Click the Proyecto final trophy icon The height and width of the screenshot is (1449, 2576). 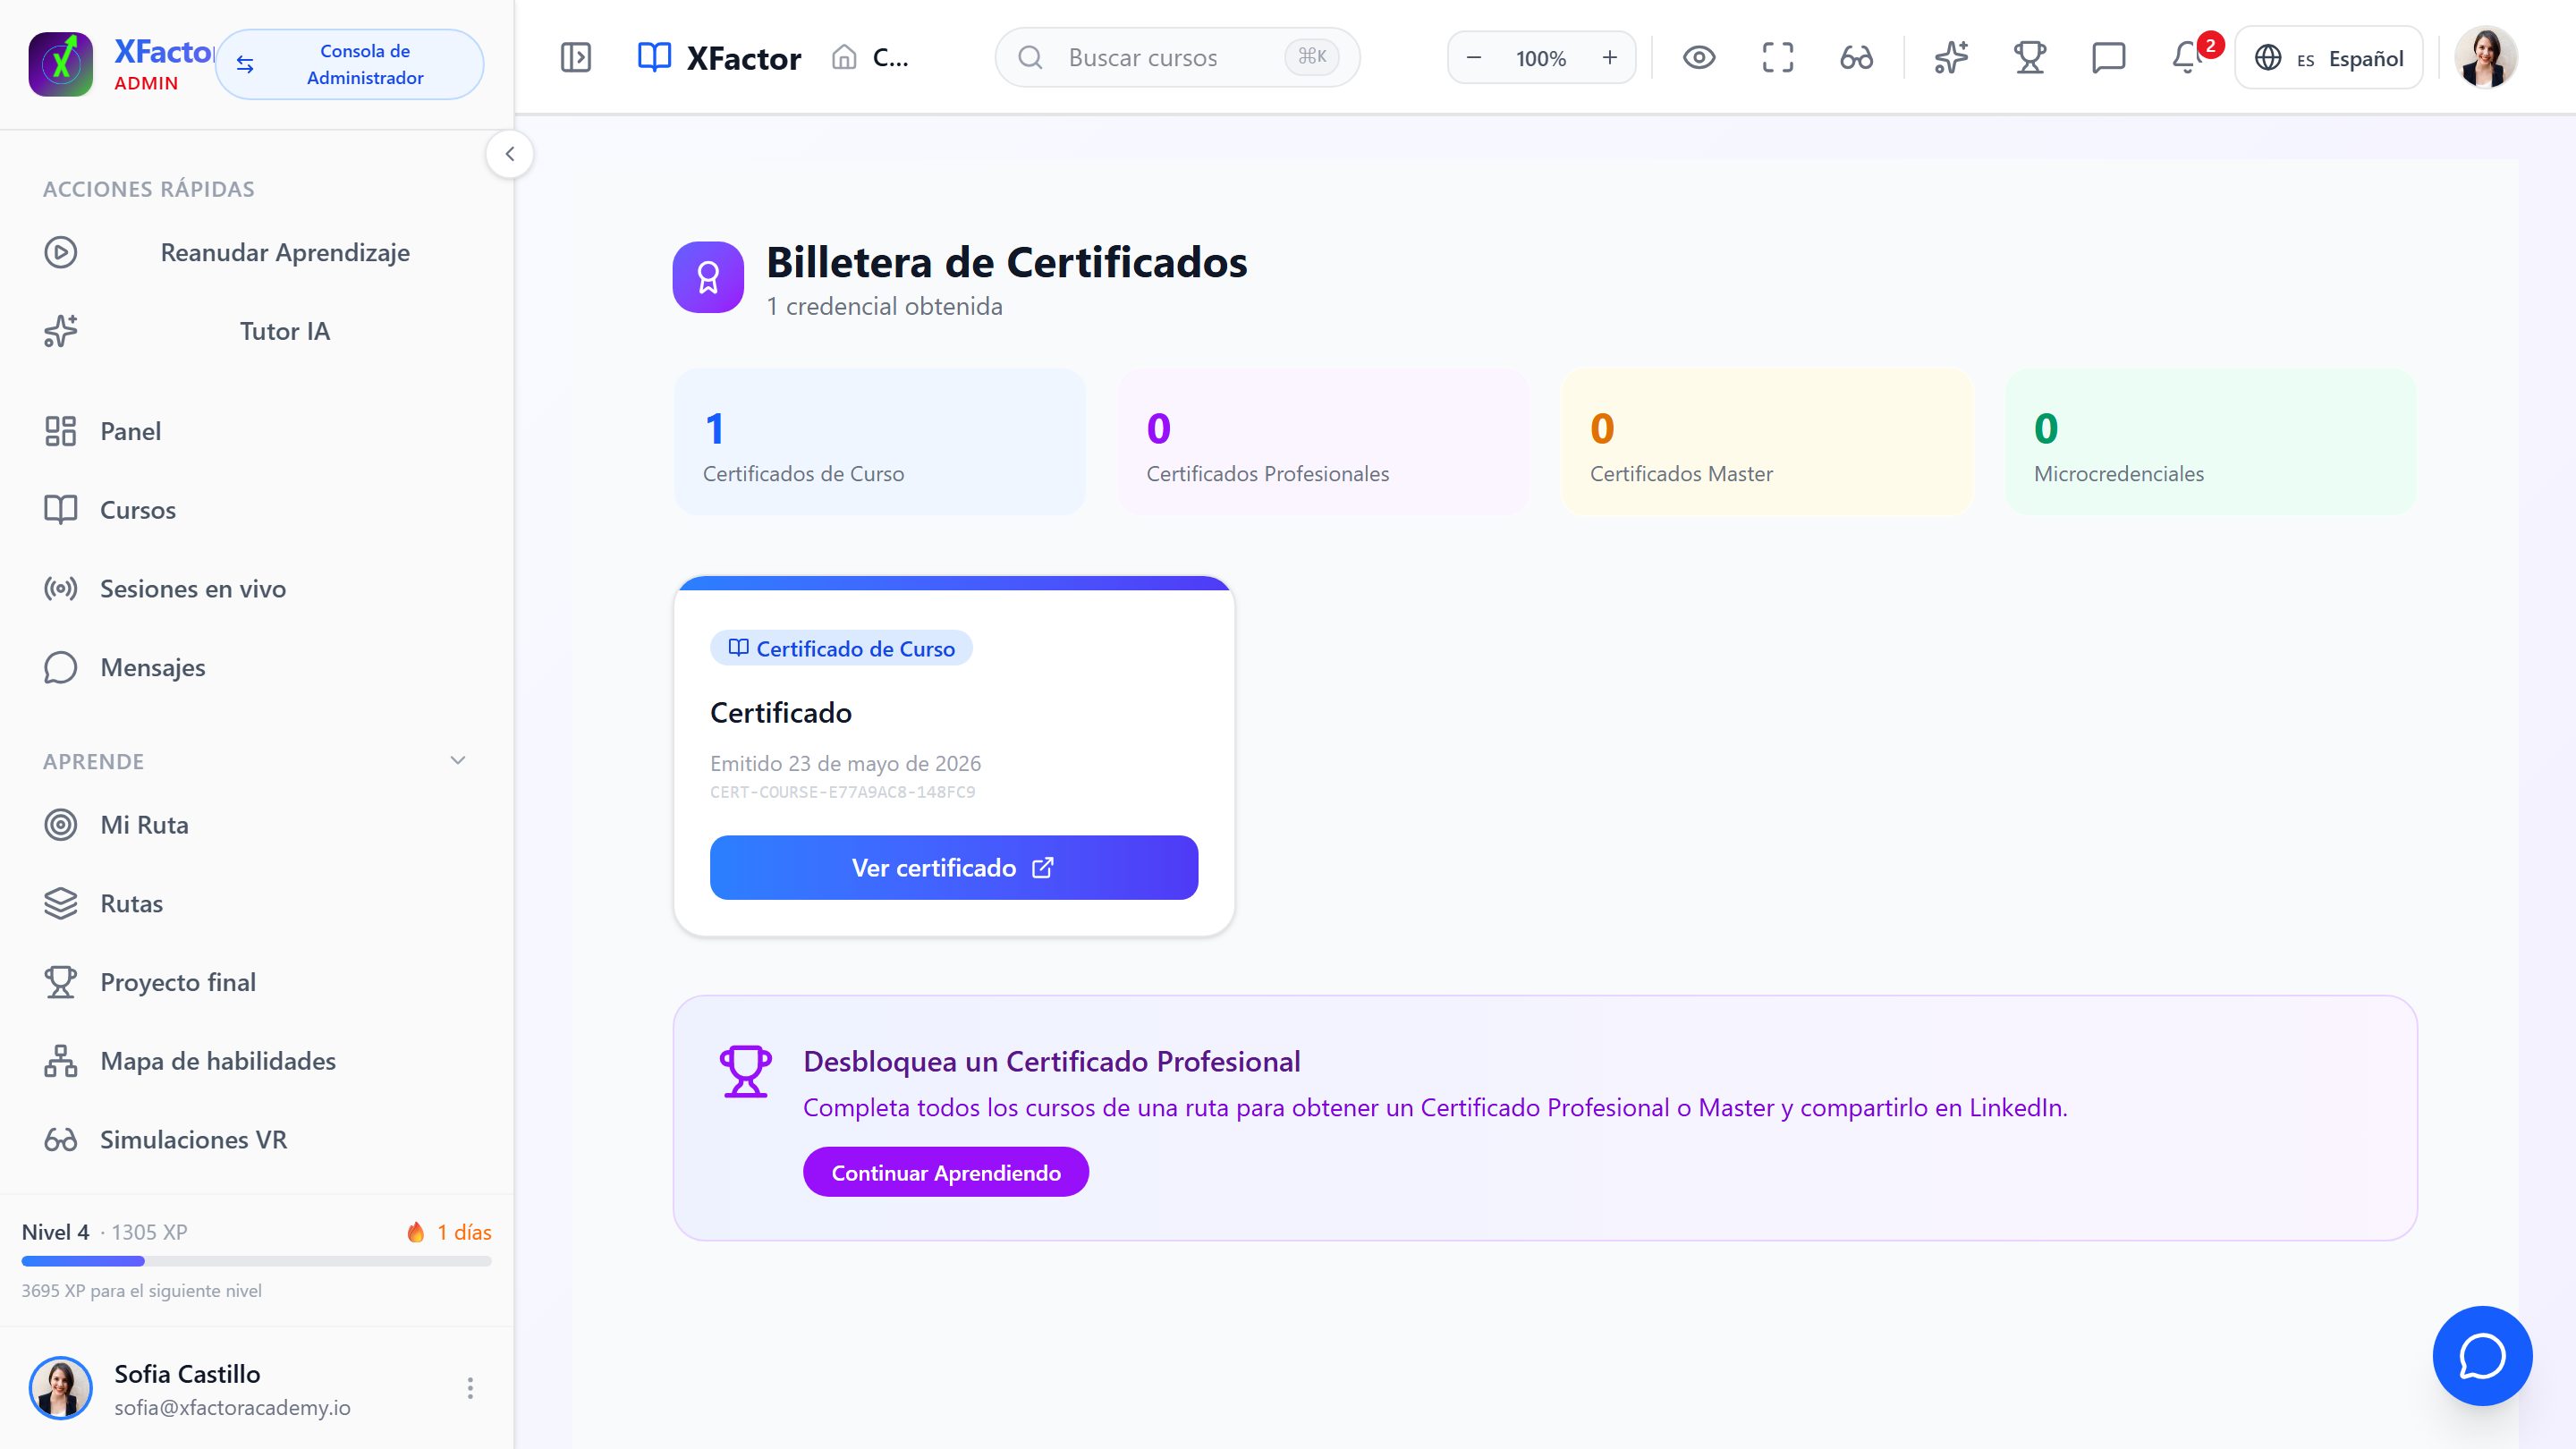(60, 982)
